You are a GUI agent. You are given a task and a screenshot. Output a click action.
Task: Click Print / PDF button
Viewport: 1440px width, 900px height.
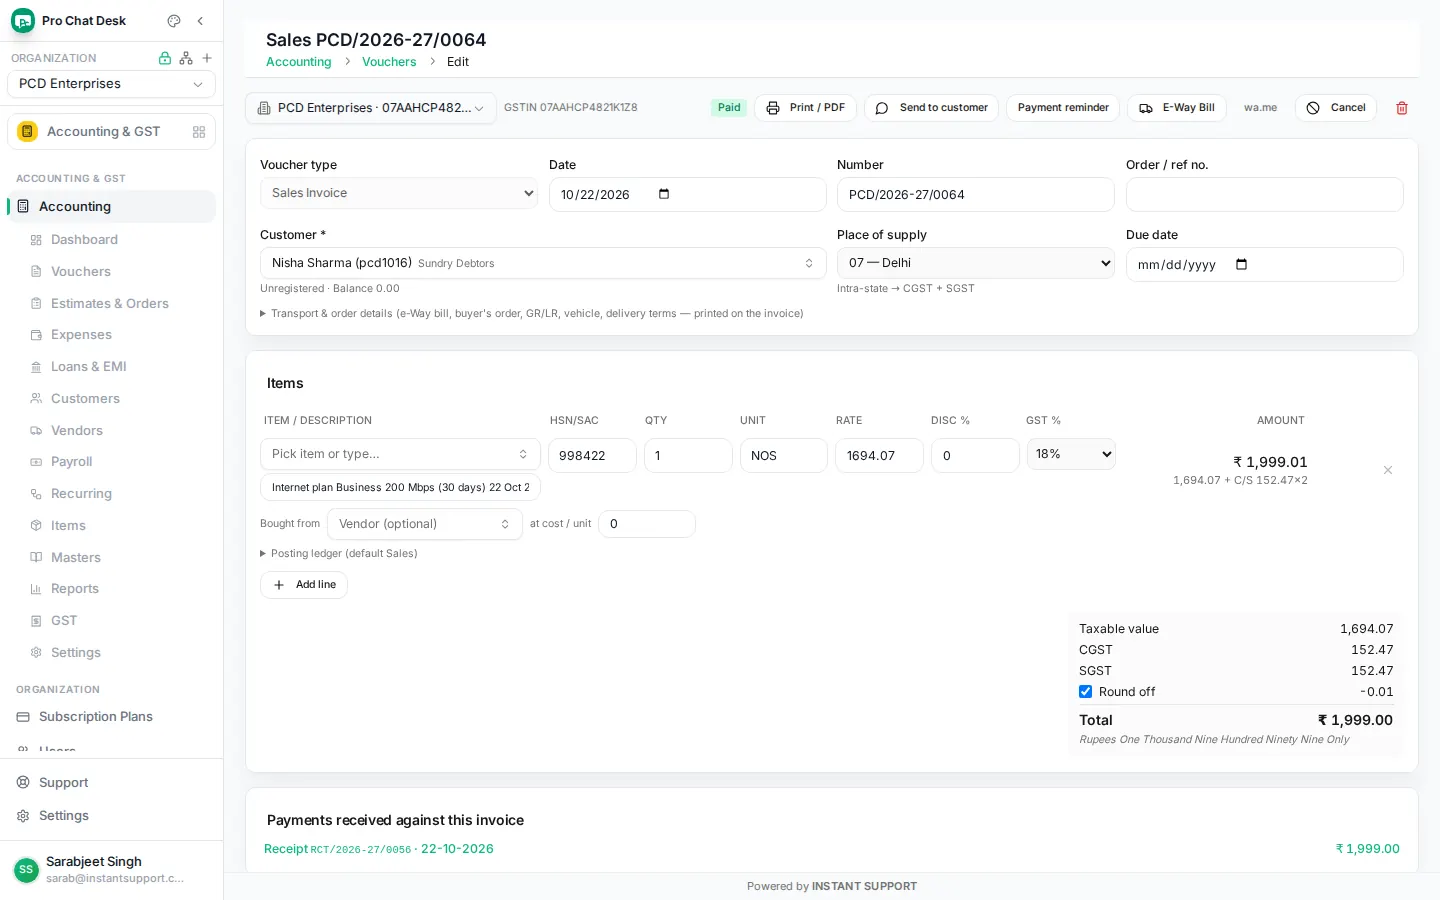pyautogui.click(x=806, y=108)
